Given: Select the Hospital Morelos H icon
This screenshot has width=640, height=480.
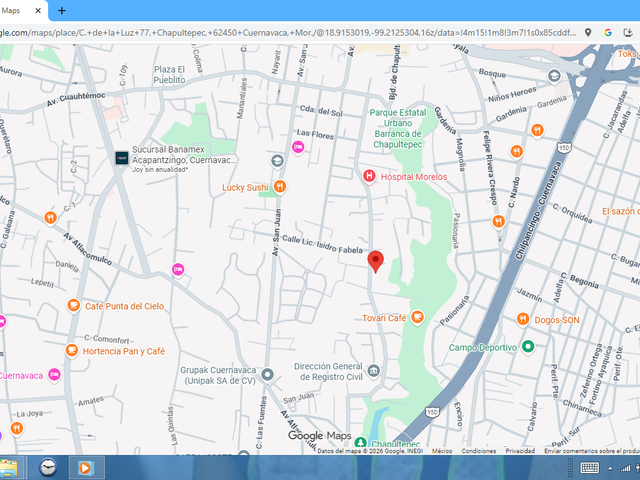Looking at the screenshot, I should pyautogui.click(x=369, y=176).
